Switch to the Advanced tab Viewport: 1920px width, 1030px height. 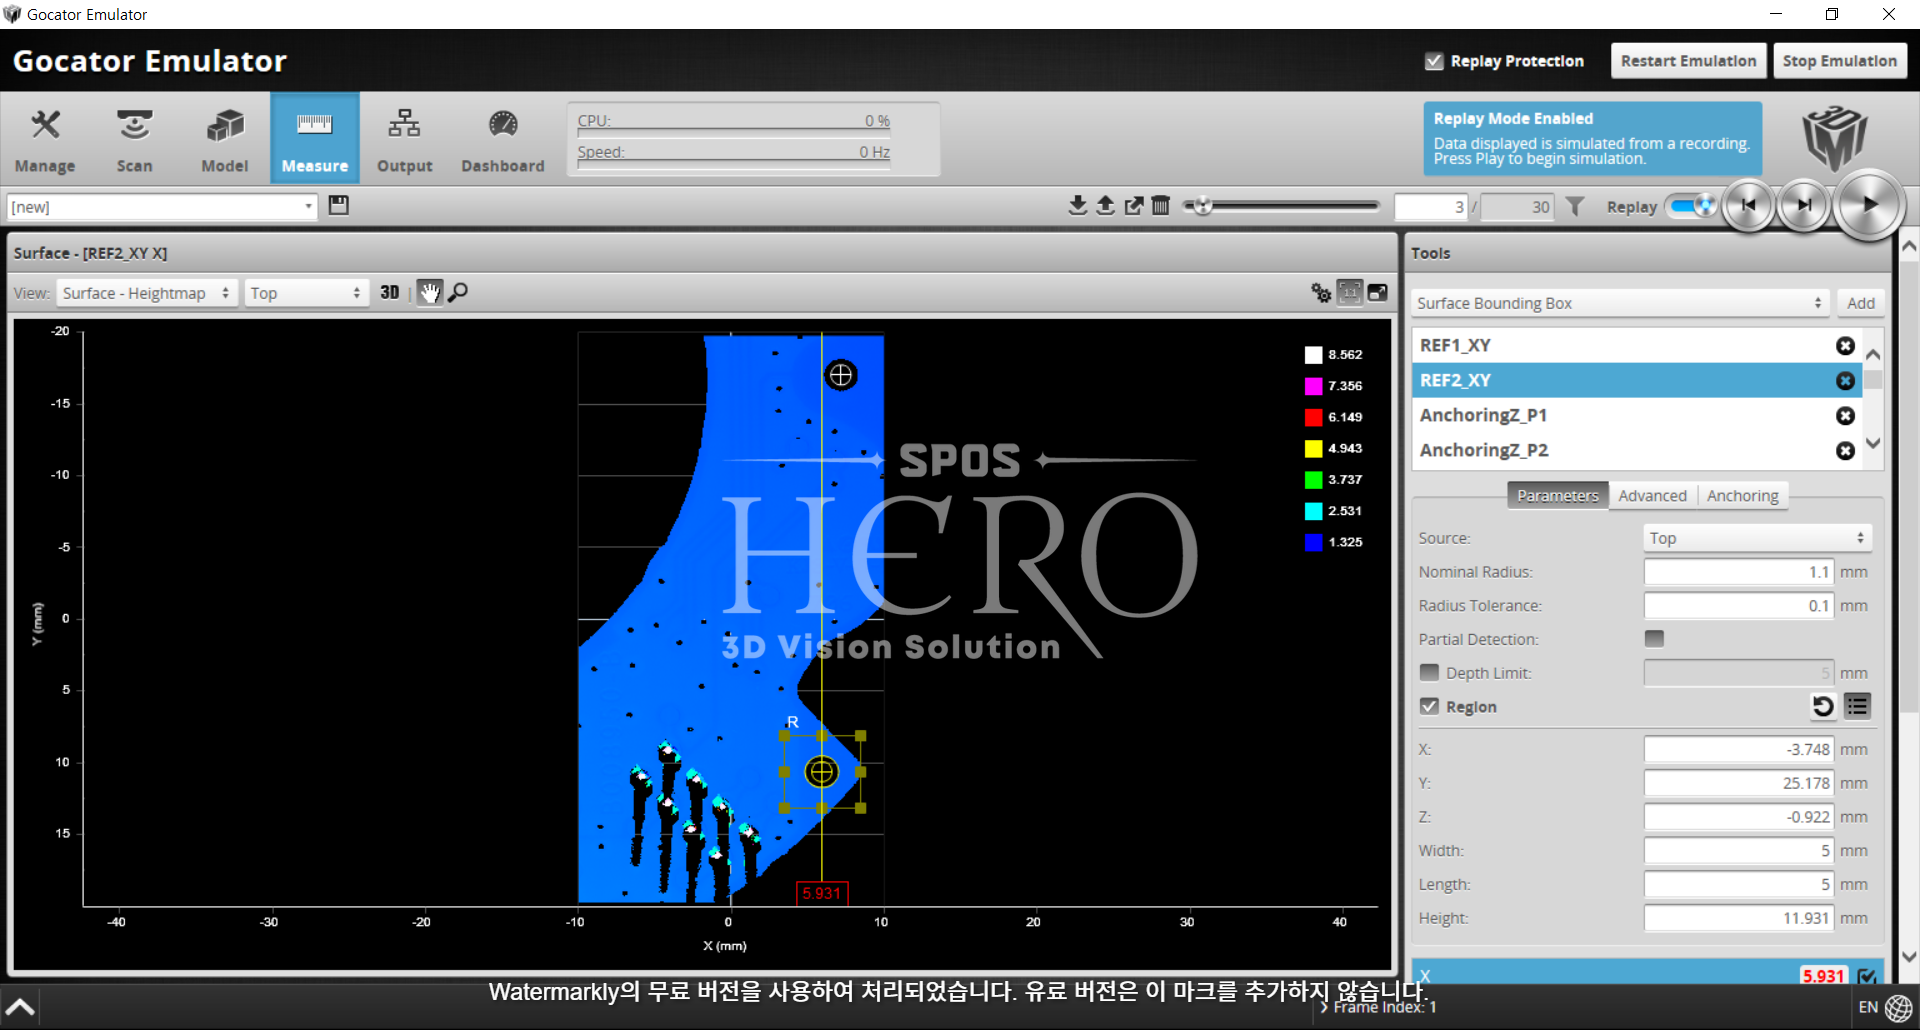(1652, 495)
